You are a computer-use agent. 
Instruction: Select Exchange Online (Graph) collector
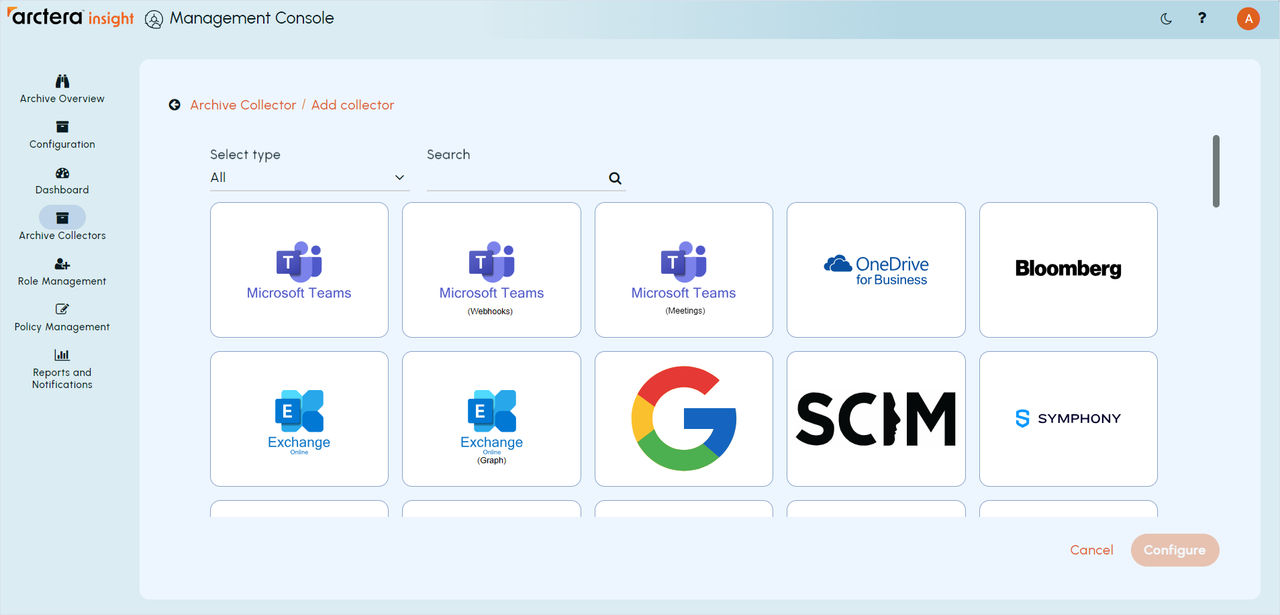point(491,419)
